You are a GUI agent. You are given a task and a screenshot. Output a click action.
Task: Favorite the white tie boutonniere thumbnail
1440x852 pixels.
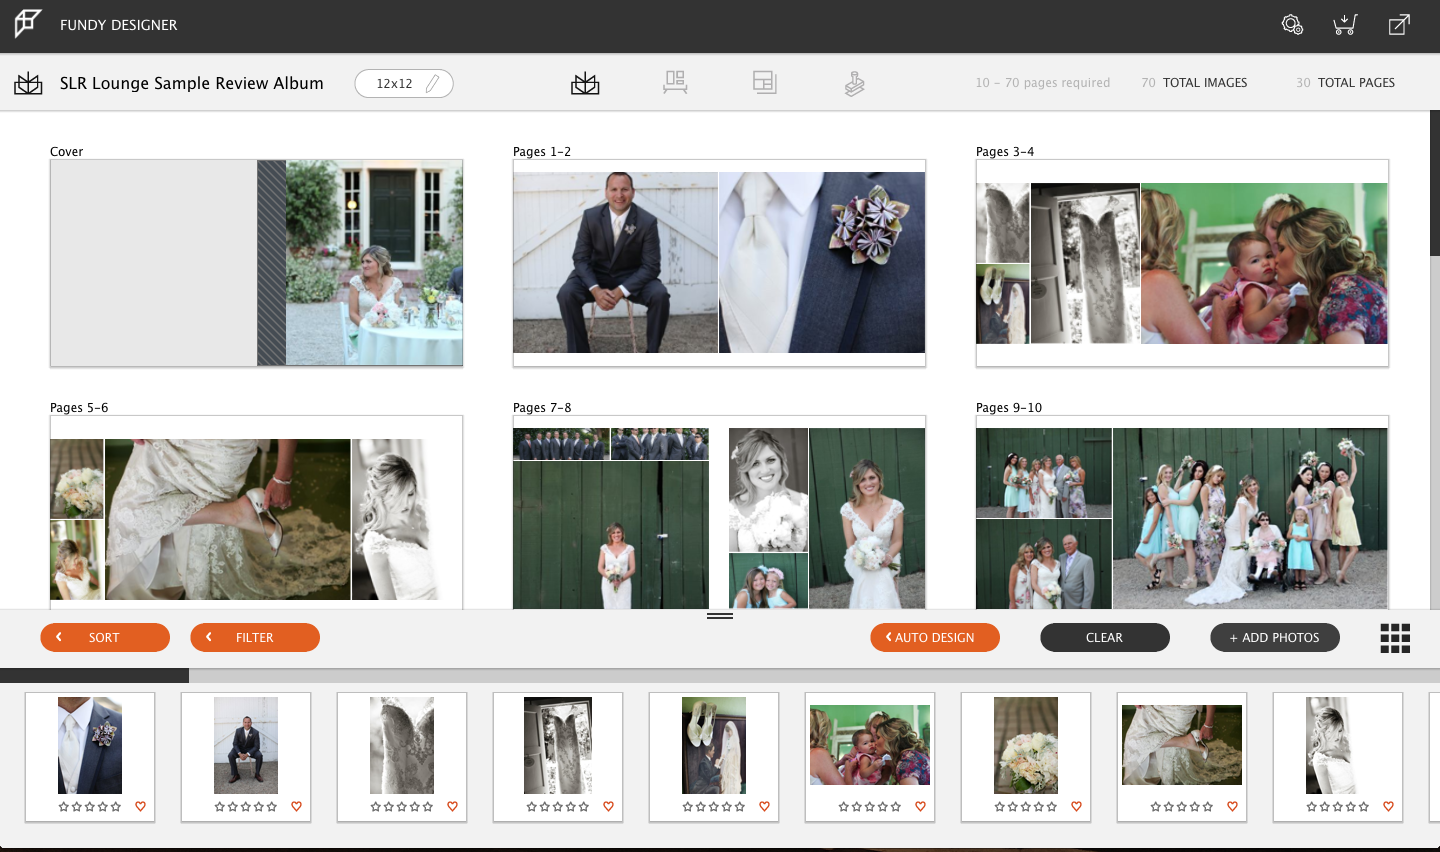[140, 806]
